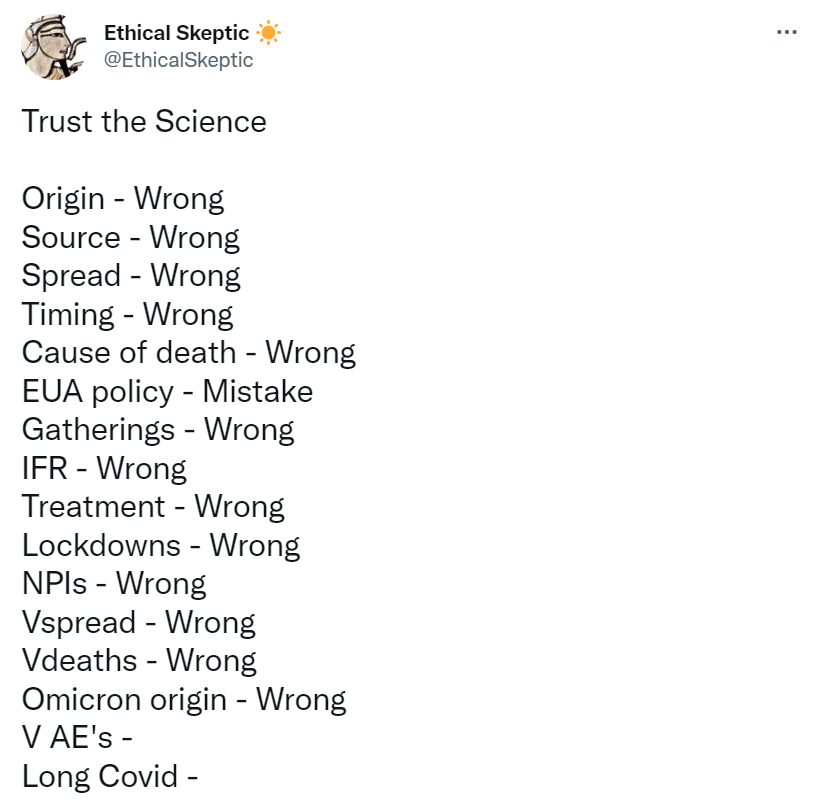Click the "Treatment - Wrong" line
This screenshot has width=815, height=800.
[153, 506]
